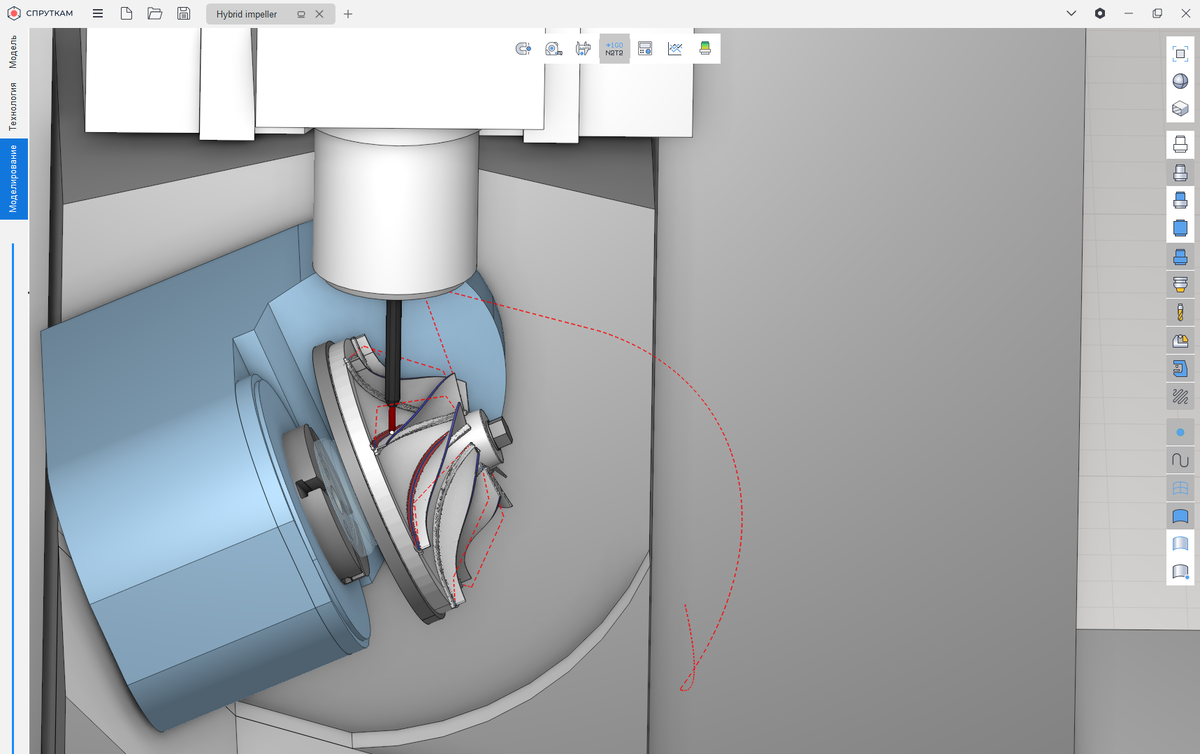Save project with floppy disk icon
Viewport: 1200px width, 754px height.
(183, 14)
